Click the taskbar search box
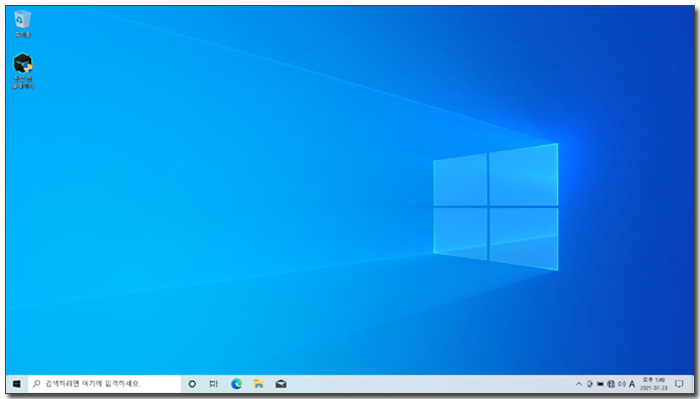700x399 pixels. [x=104, y=384]
